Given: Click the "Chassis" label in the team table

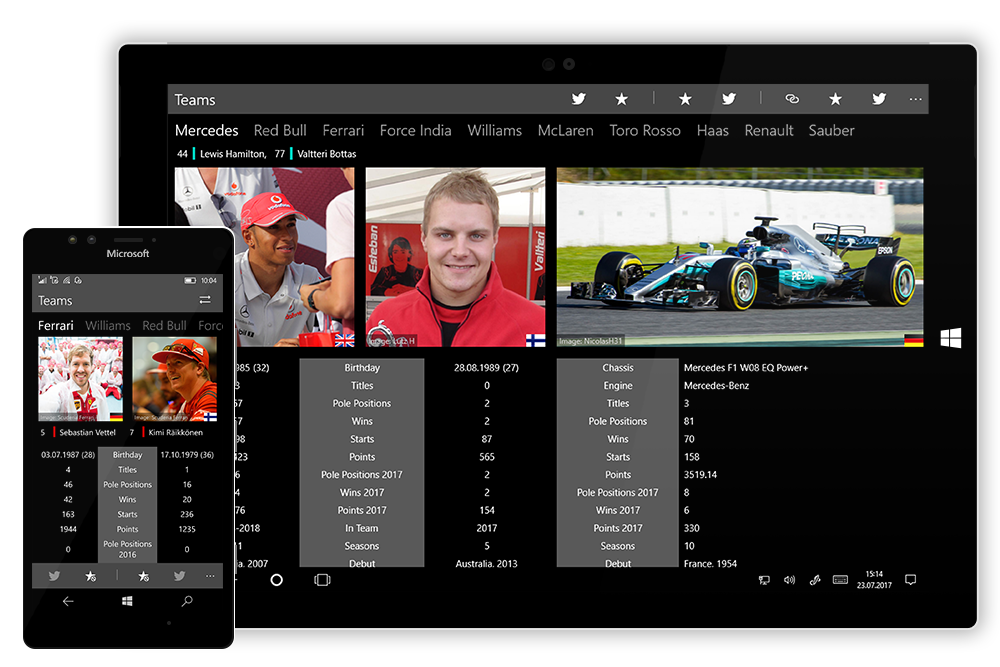Looking at the screenshot, I should tap(618, 367).
